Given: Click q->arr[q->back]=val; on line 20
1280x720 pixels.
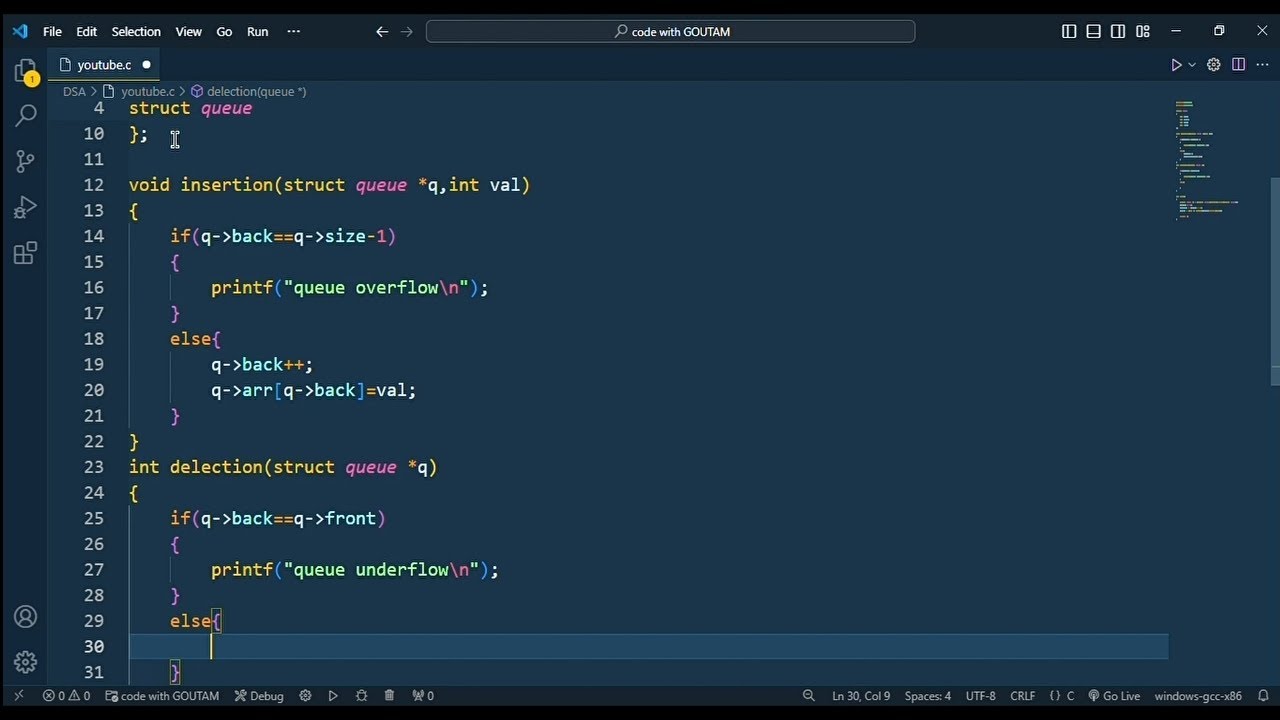Looking at the screenshot, I should (x=313, y=391).
